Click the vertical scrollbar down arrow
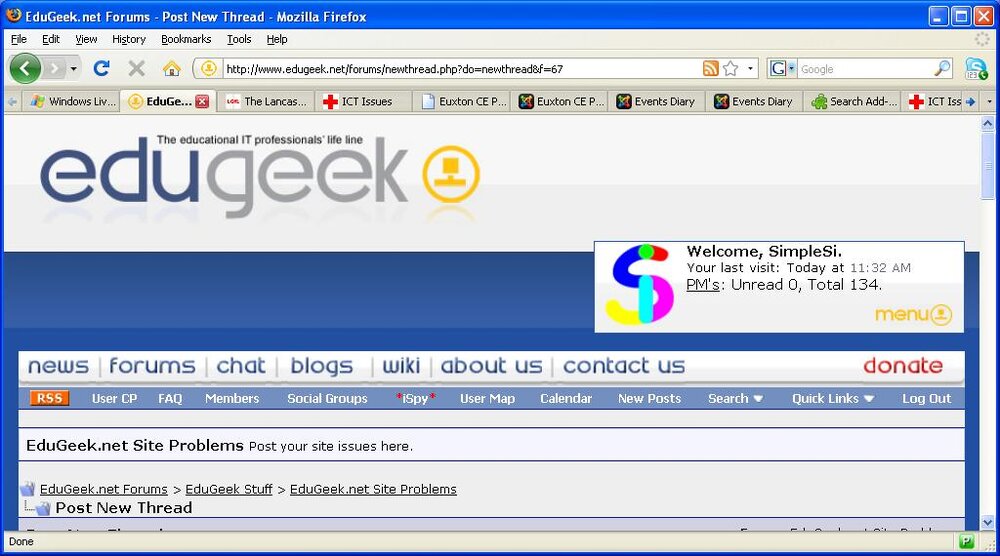 988,522
